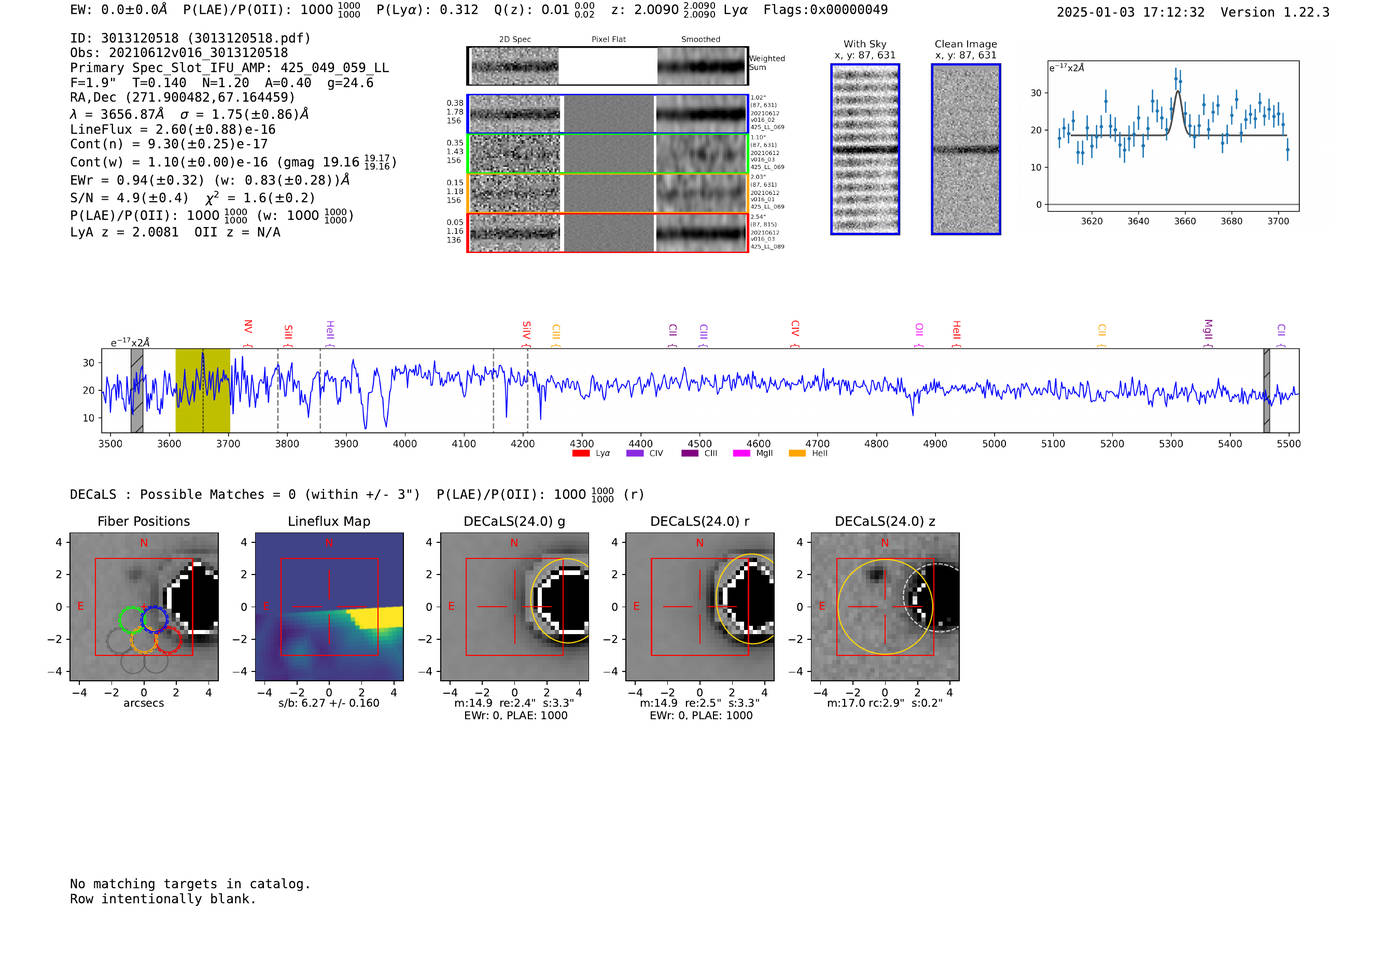Open the Lineflux Map panel
The height and width of the screenshot is (953, 1400).
click(329, 607)
